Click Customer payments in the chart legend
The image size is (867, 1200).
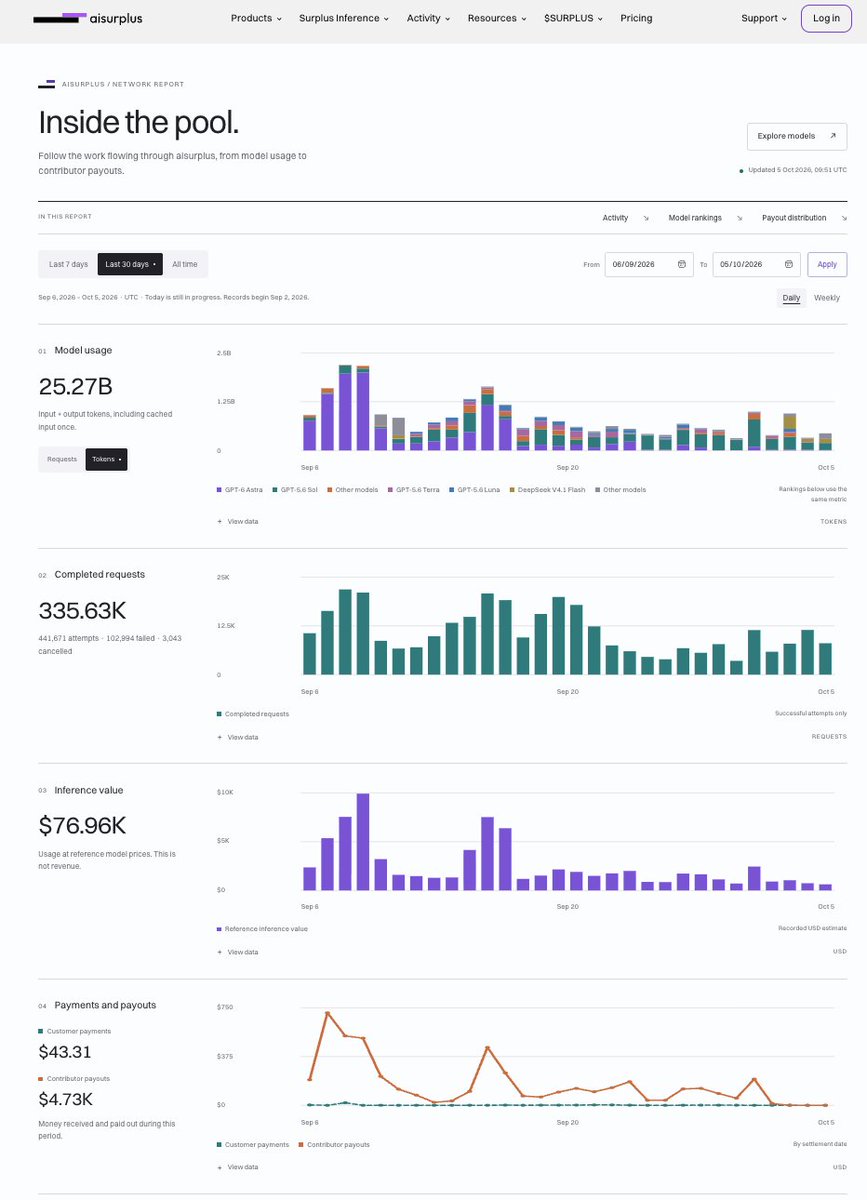coord(253,1144)
